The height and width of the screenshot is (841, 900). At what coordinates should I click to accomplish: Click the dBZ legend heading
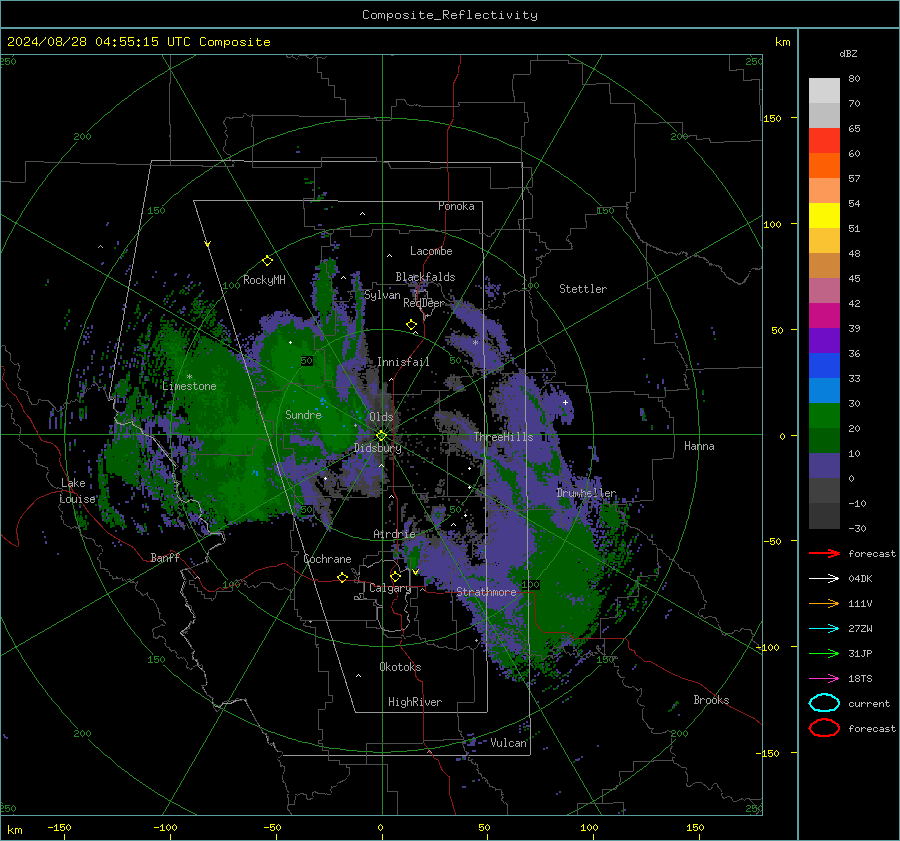pyautogui.click(x=848, y=53)
